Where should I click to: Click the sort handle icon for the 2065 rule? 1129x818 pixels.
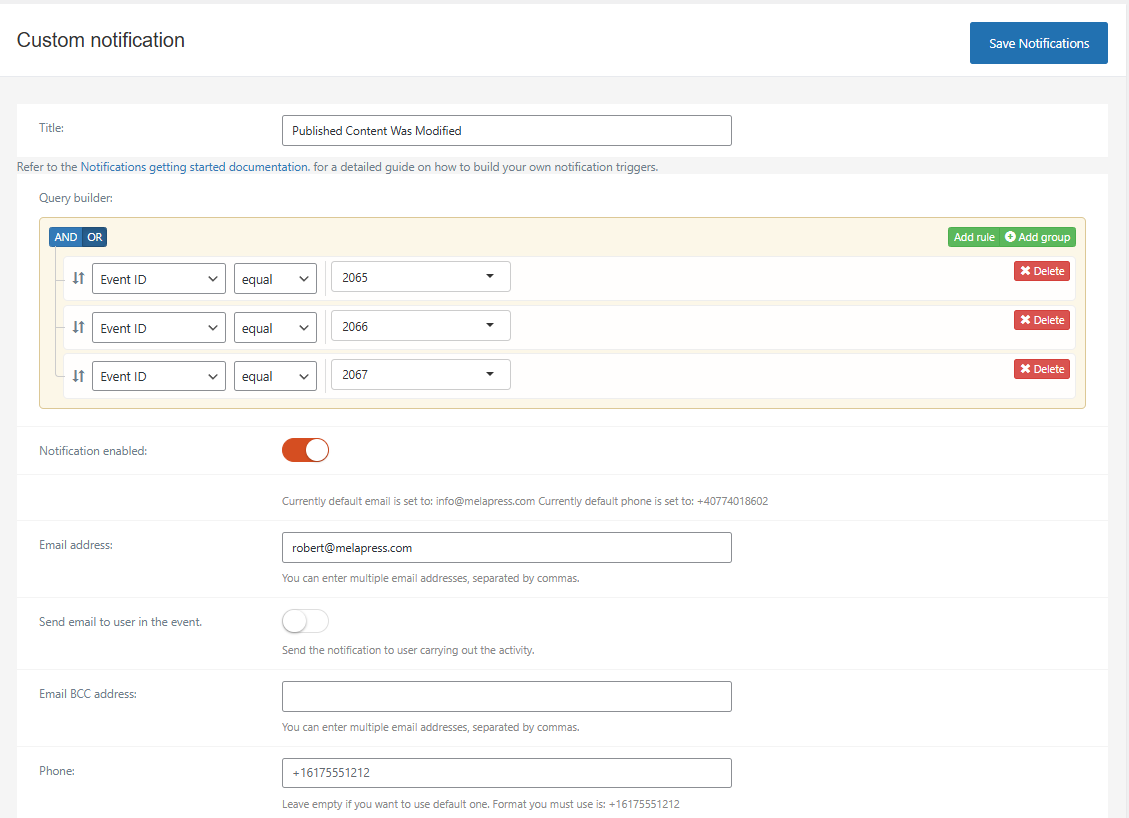point(78,278)
